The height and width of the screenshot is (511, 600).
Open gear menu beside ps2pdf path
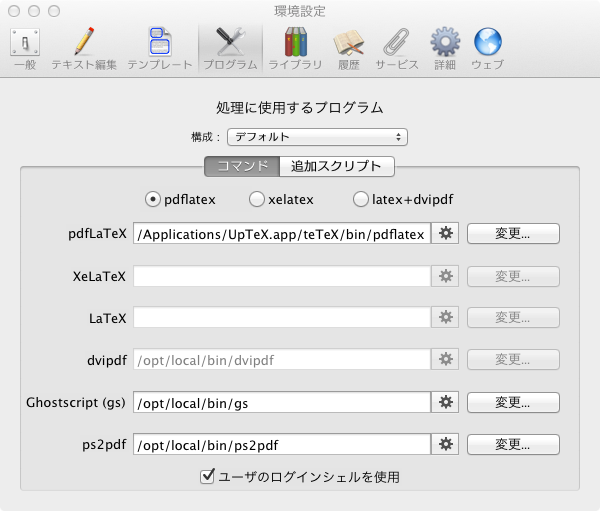point(445,444)
